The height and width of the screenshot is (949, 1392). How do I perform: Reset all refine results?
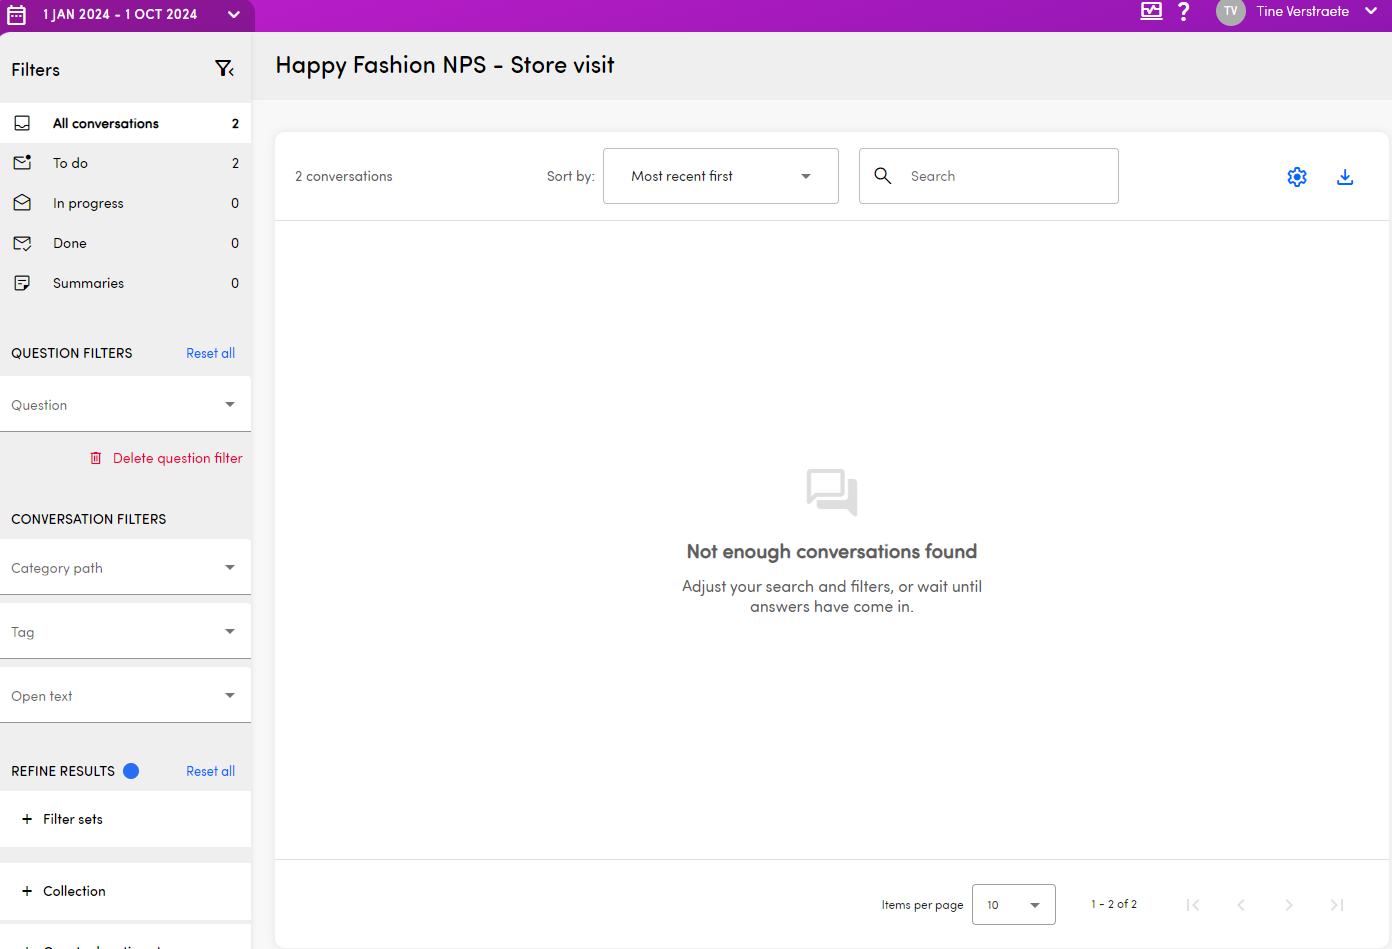[x=210, y=771]
